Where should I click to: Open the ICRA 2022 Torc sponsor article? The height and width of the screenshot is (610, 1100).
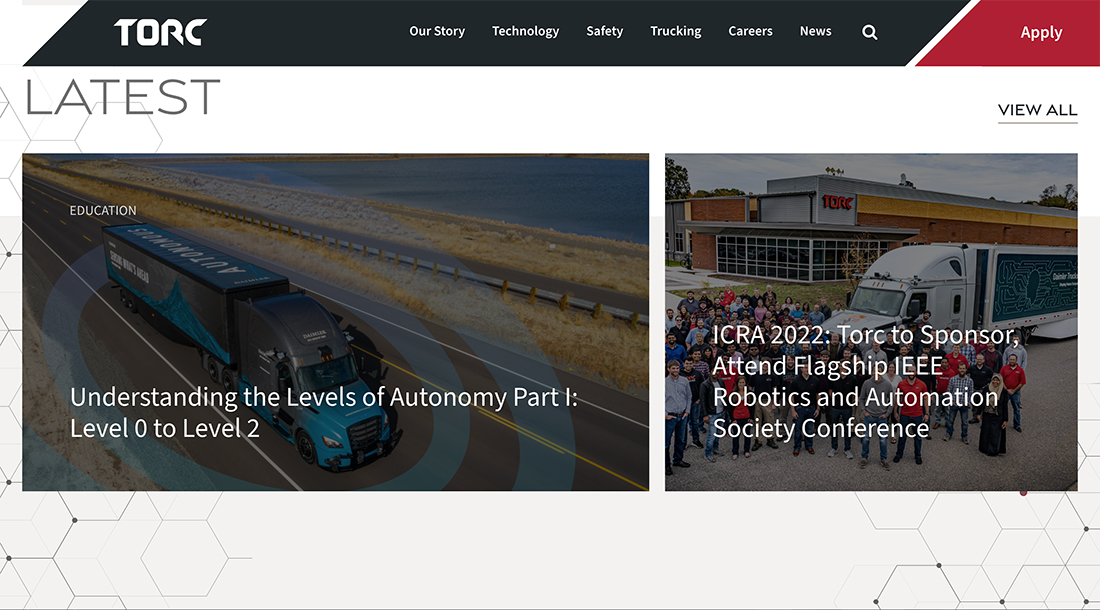click(x=865, y=381)
